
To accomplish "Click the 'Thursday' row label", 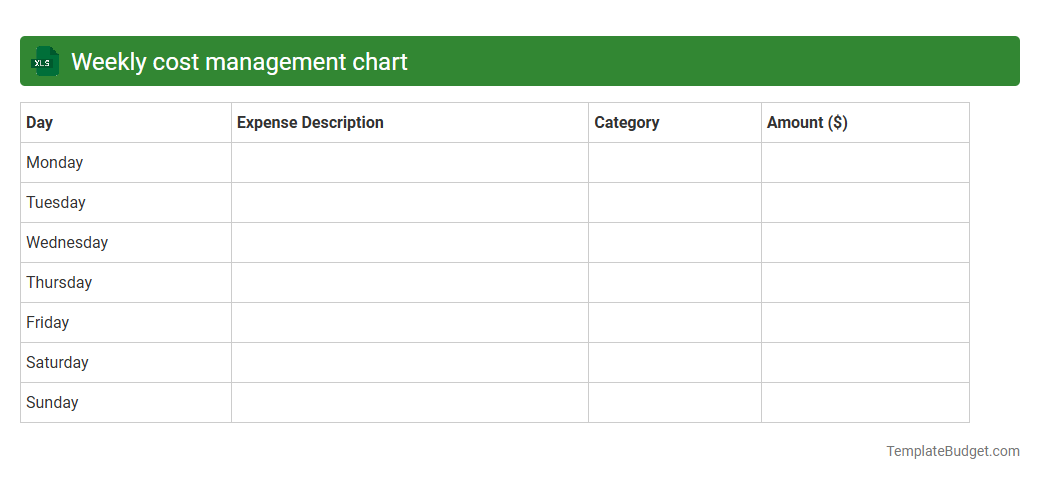I will click(x=59, y=282).
